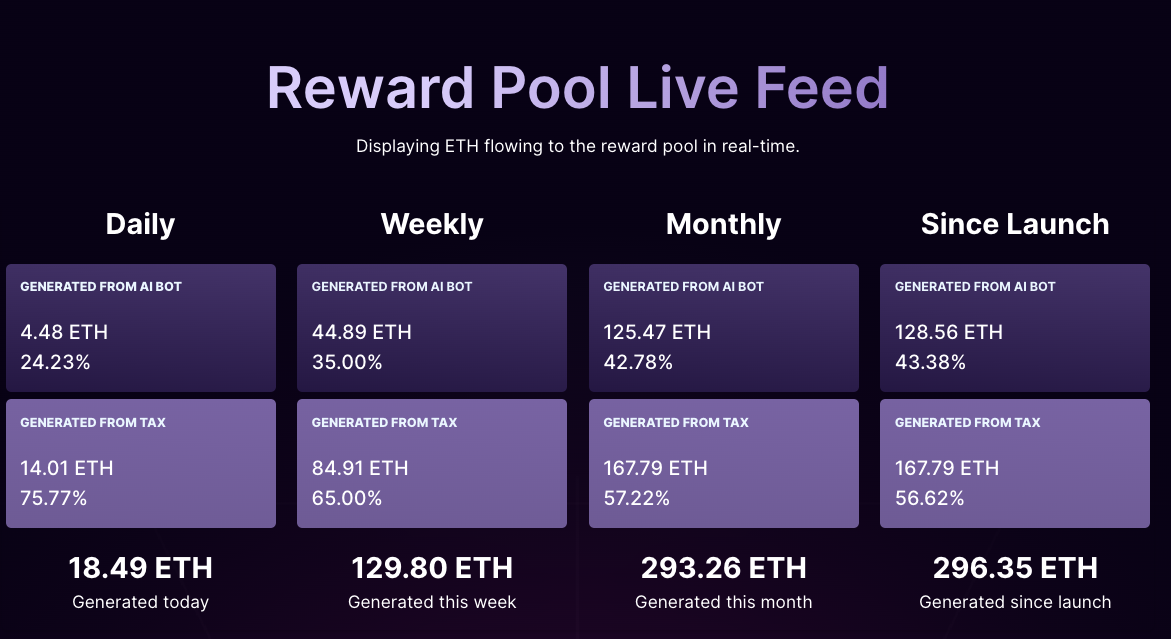Select the Since Launch column heading
The width and height of the screenshot is (1171, 639).
(1015, 224)
